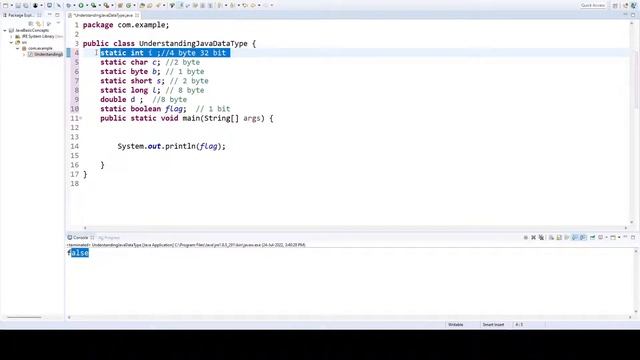Click line 5 'static char c' code
640x360 pixels.
(x=150, y=62)
